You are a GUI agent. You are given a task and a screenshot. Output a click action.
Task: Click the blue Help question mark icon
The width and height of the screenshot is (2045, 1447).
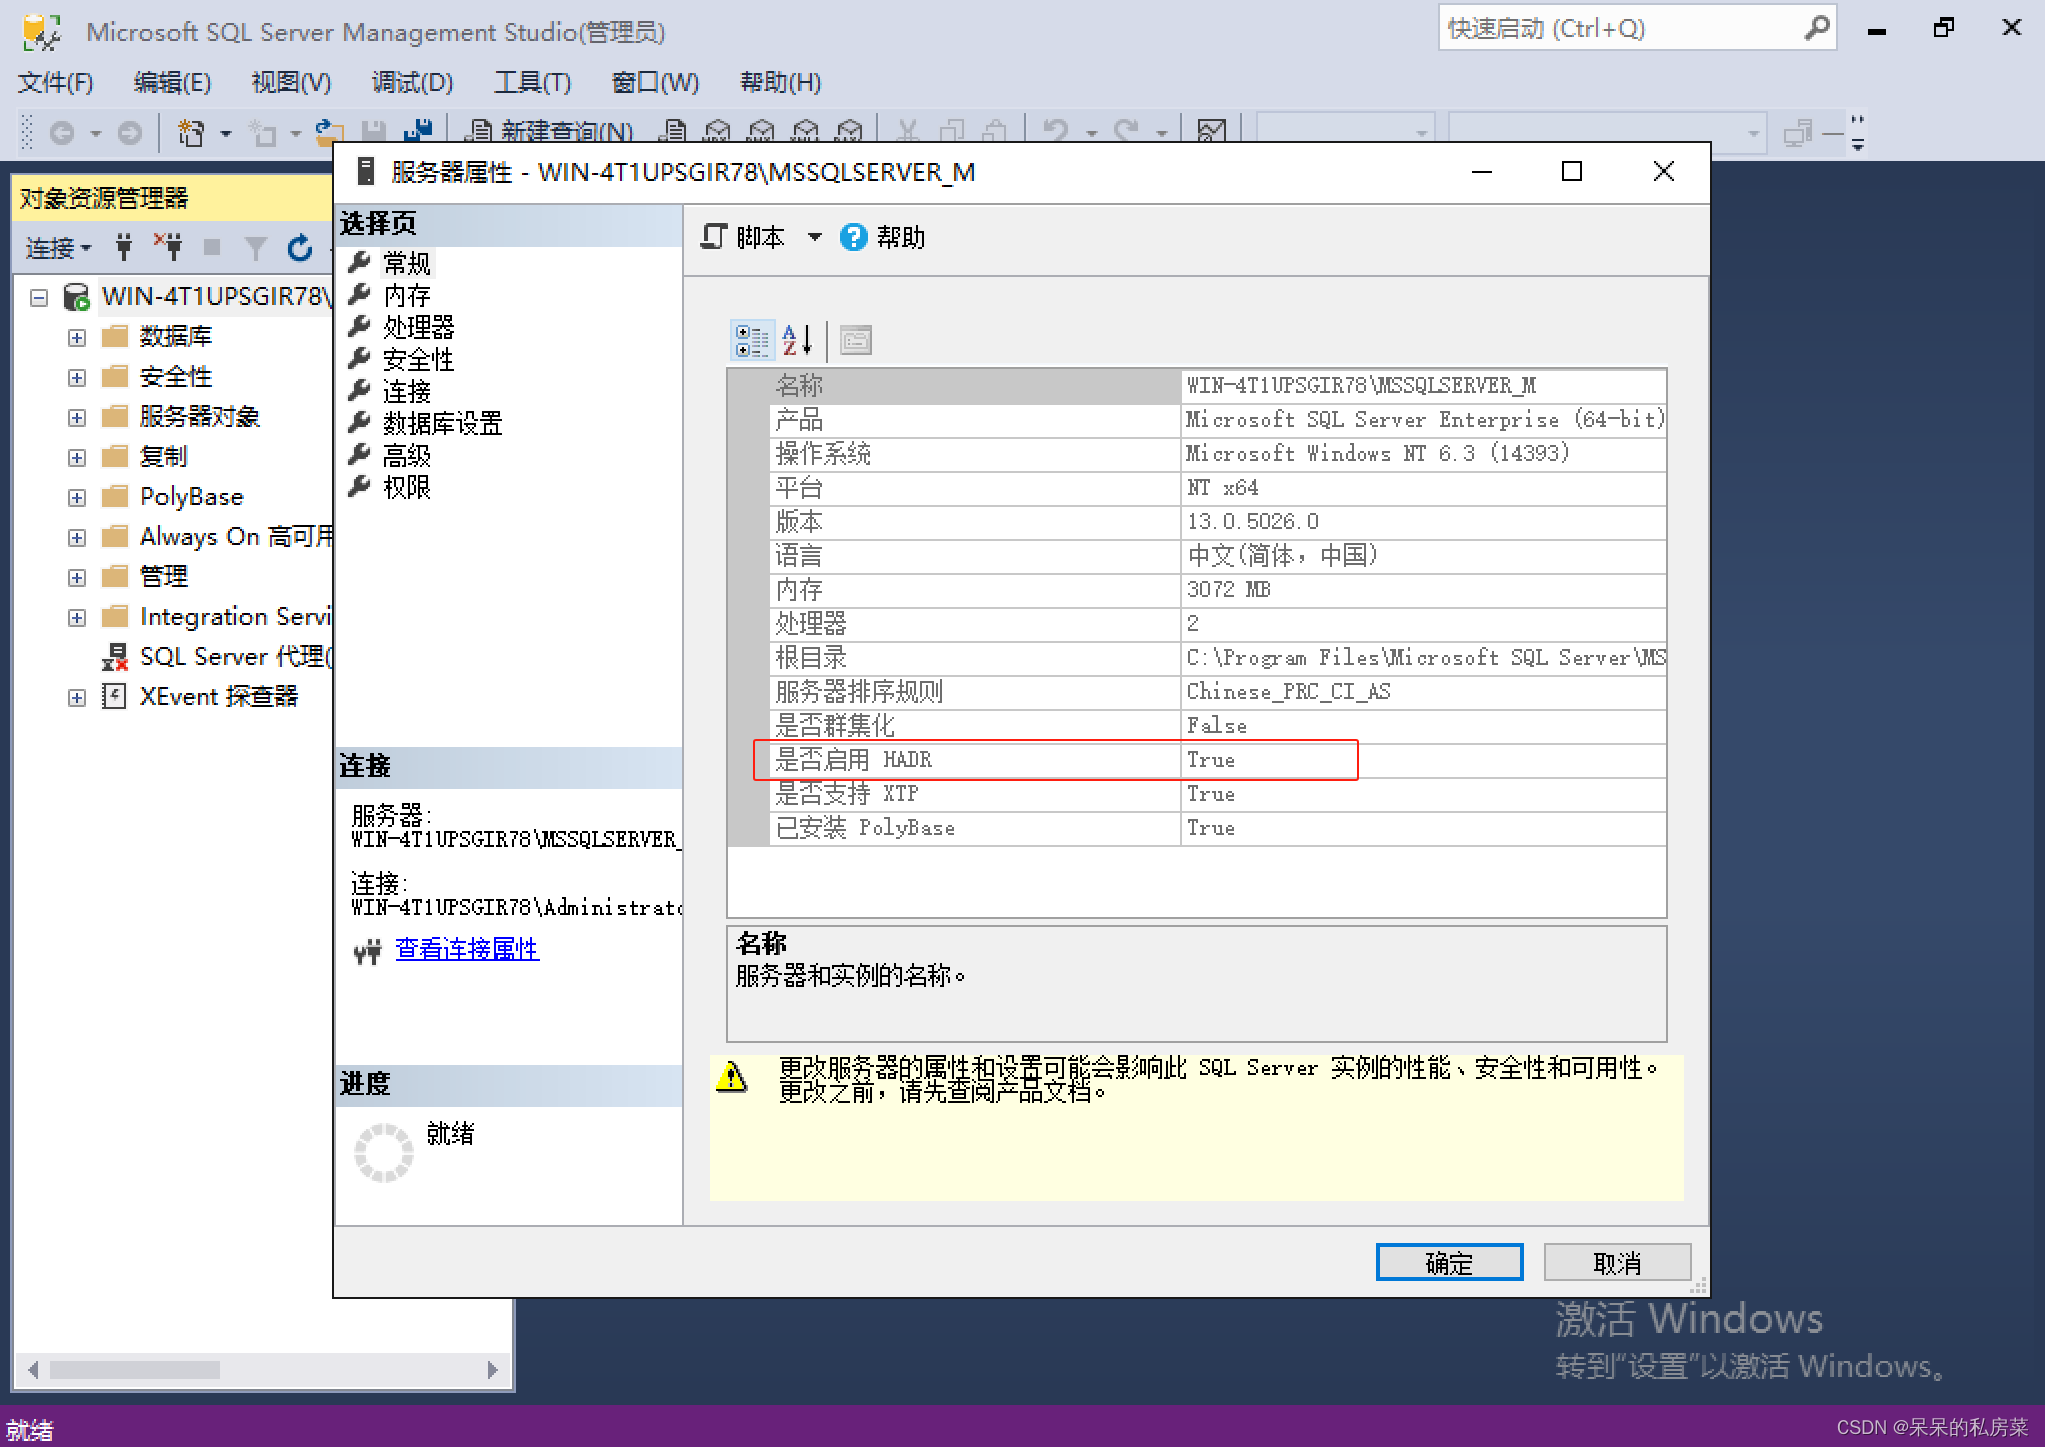[x=853, y=237]
